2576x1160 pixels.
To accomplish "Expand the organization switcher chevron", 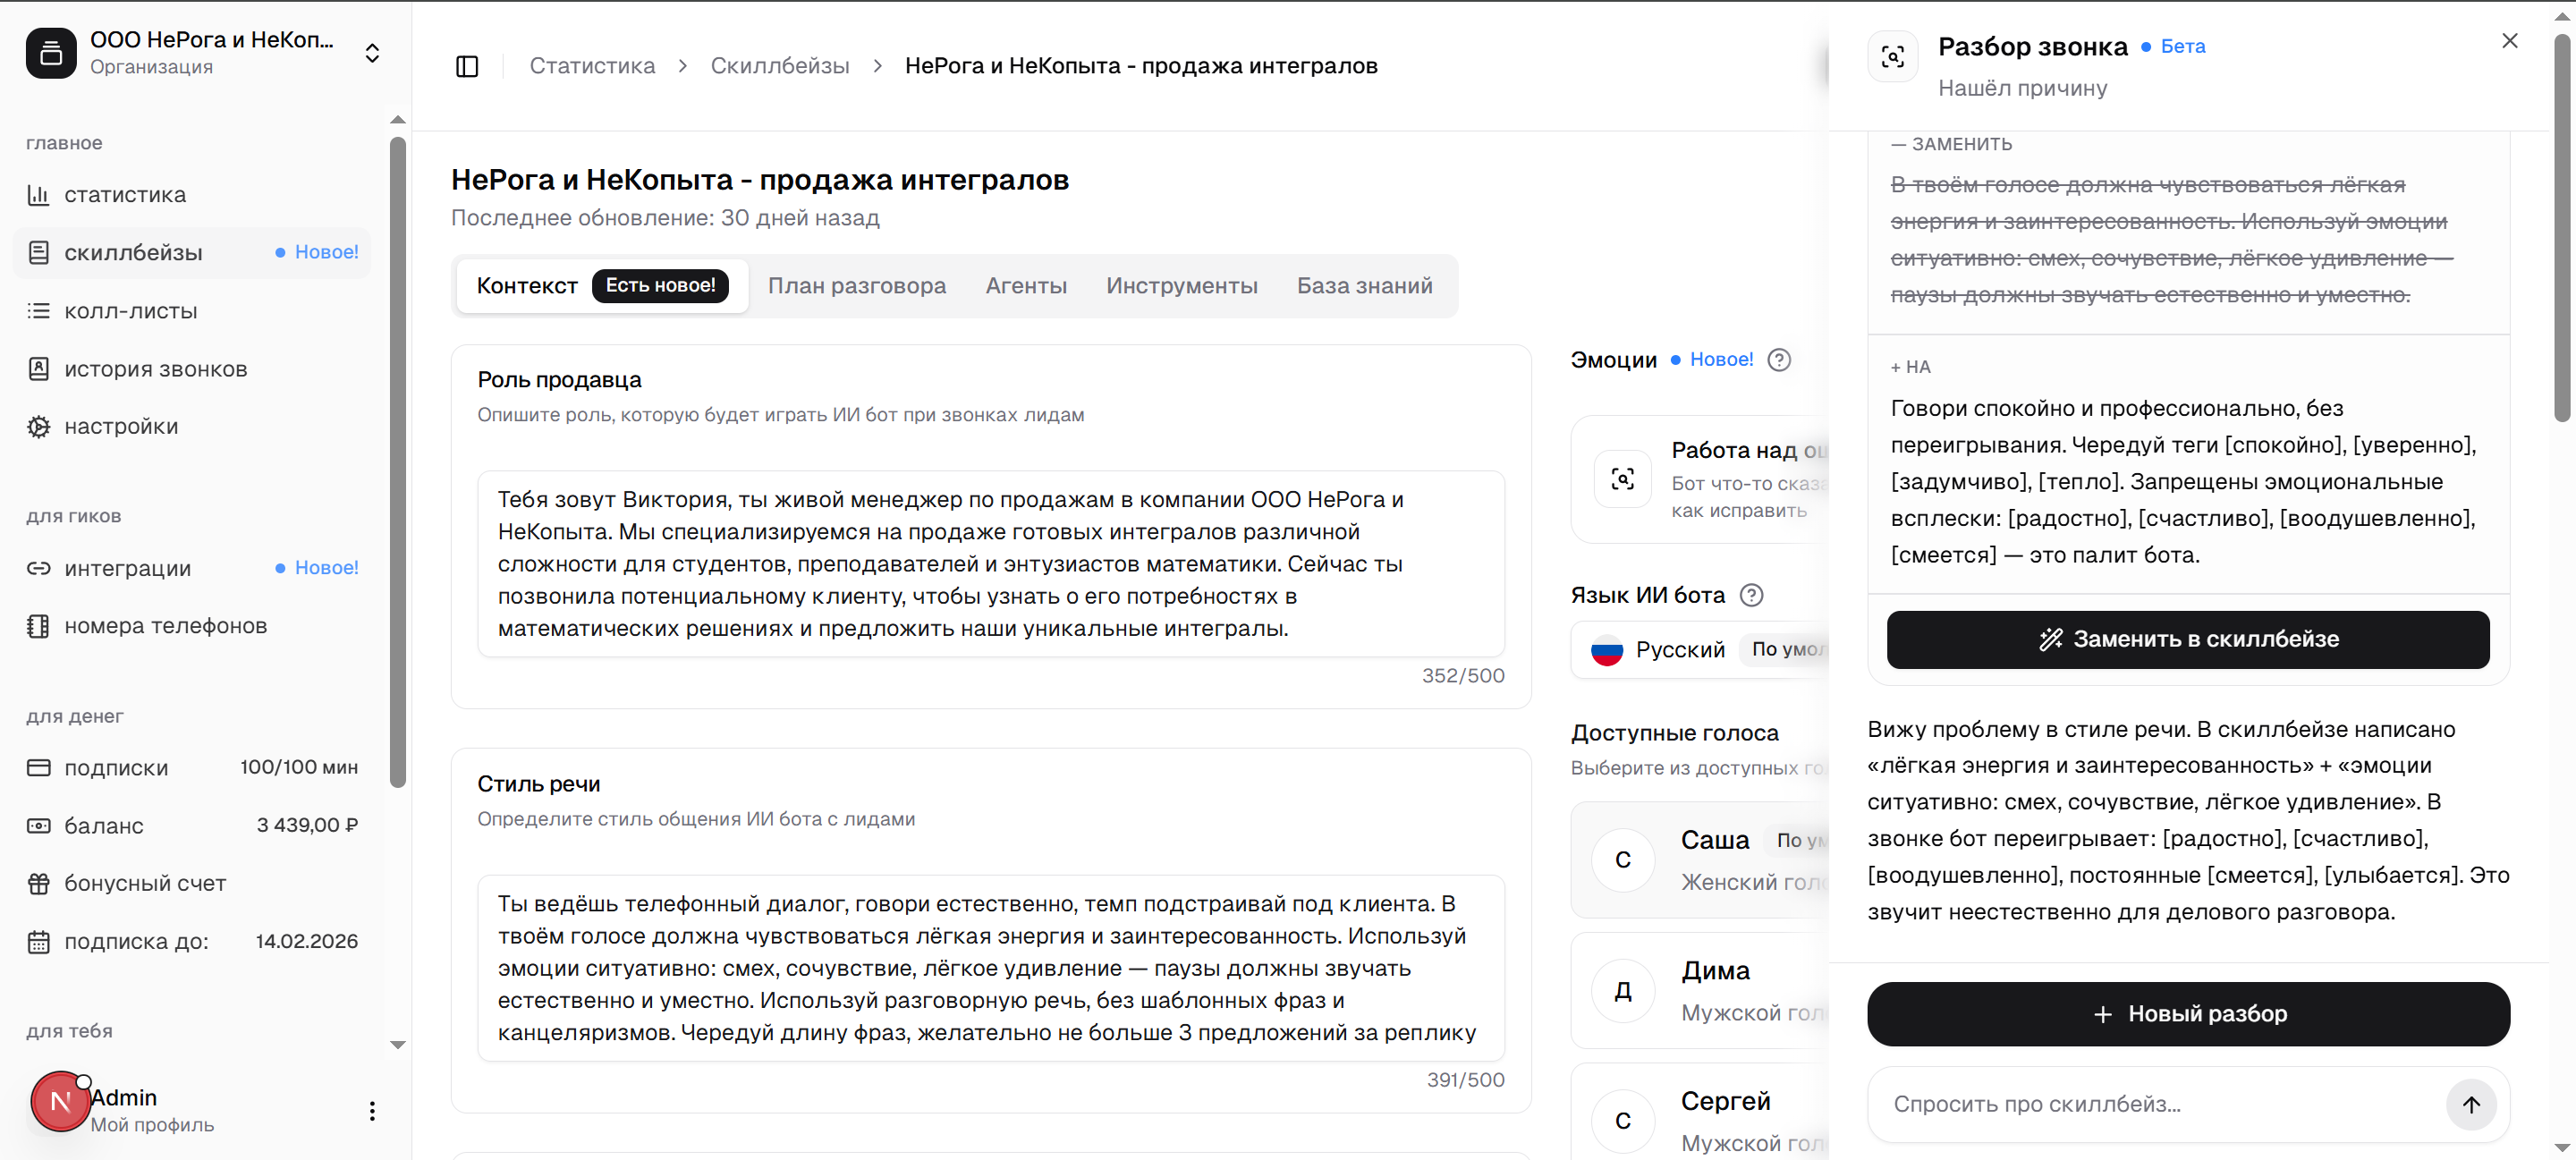I will point(372,53).
